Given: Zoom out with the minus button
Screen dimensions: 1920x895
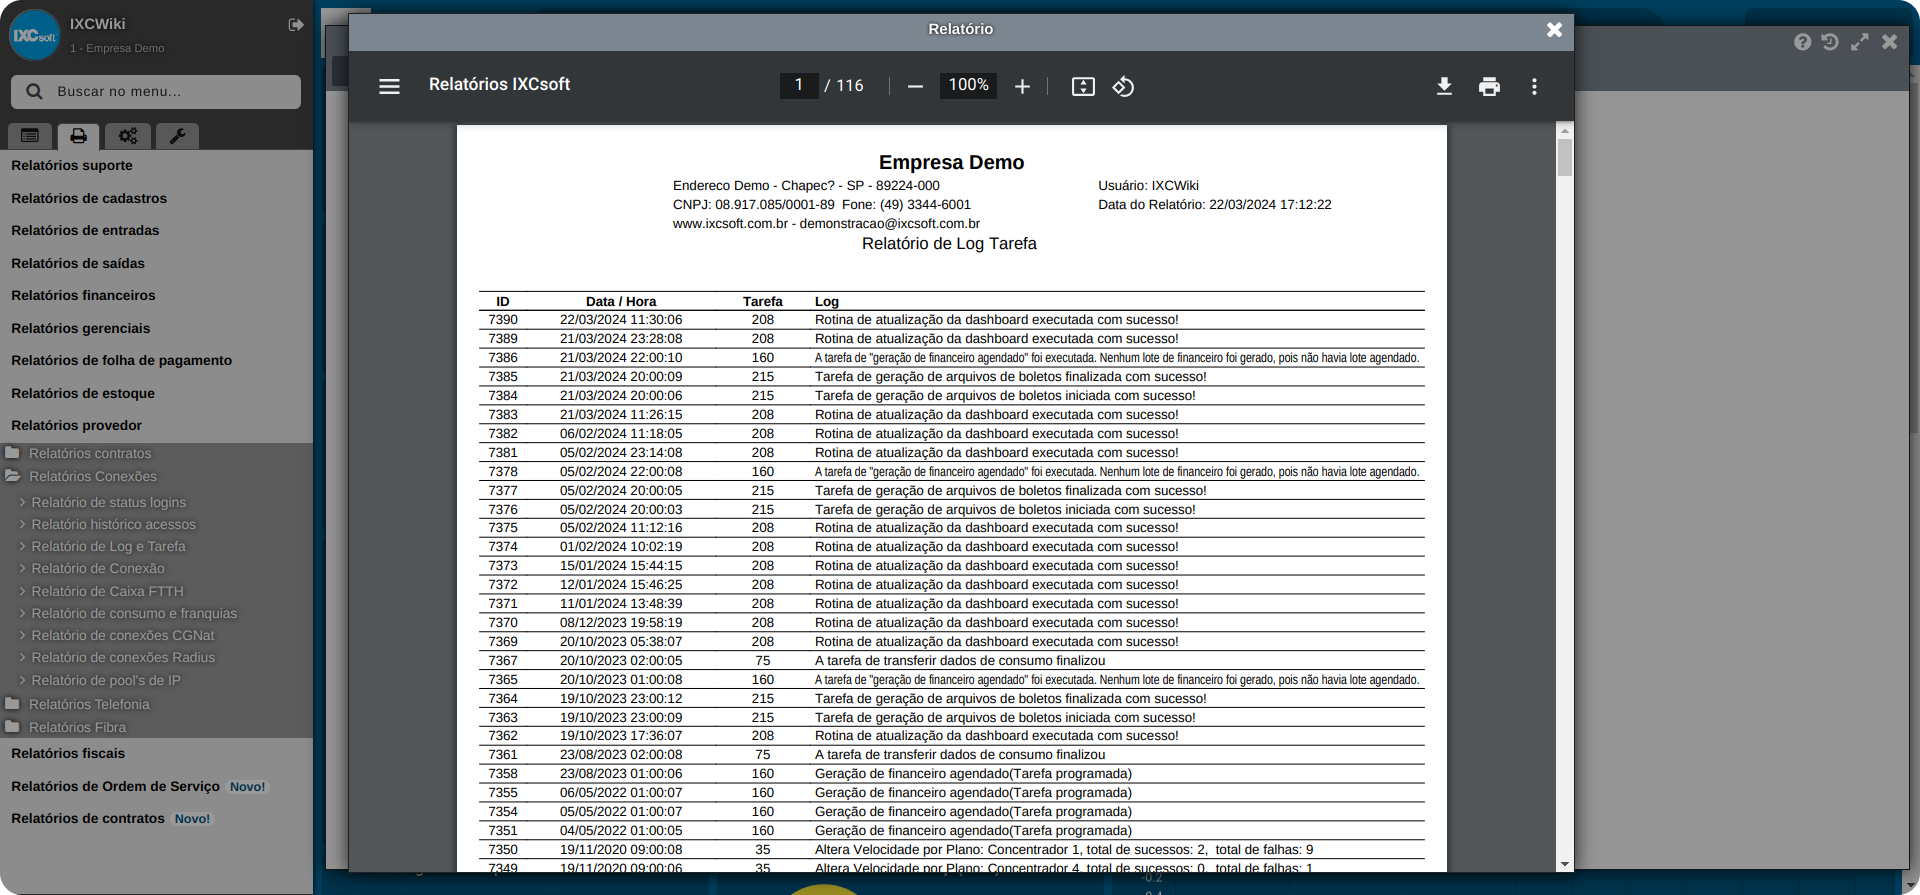Looking at the screenshot, I should 915,87.
